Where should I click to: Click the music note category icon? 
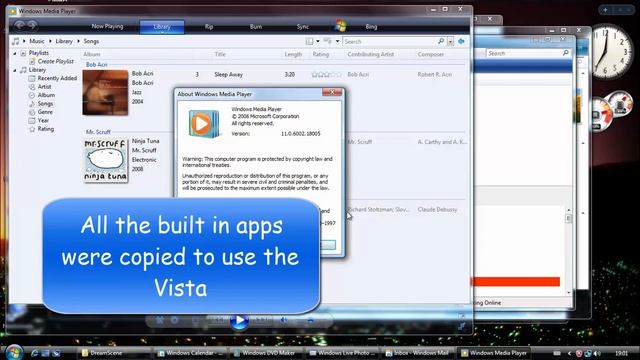coord(16,41)
